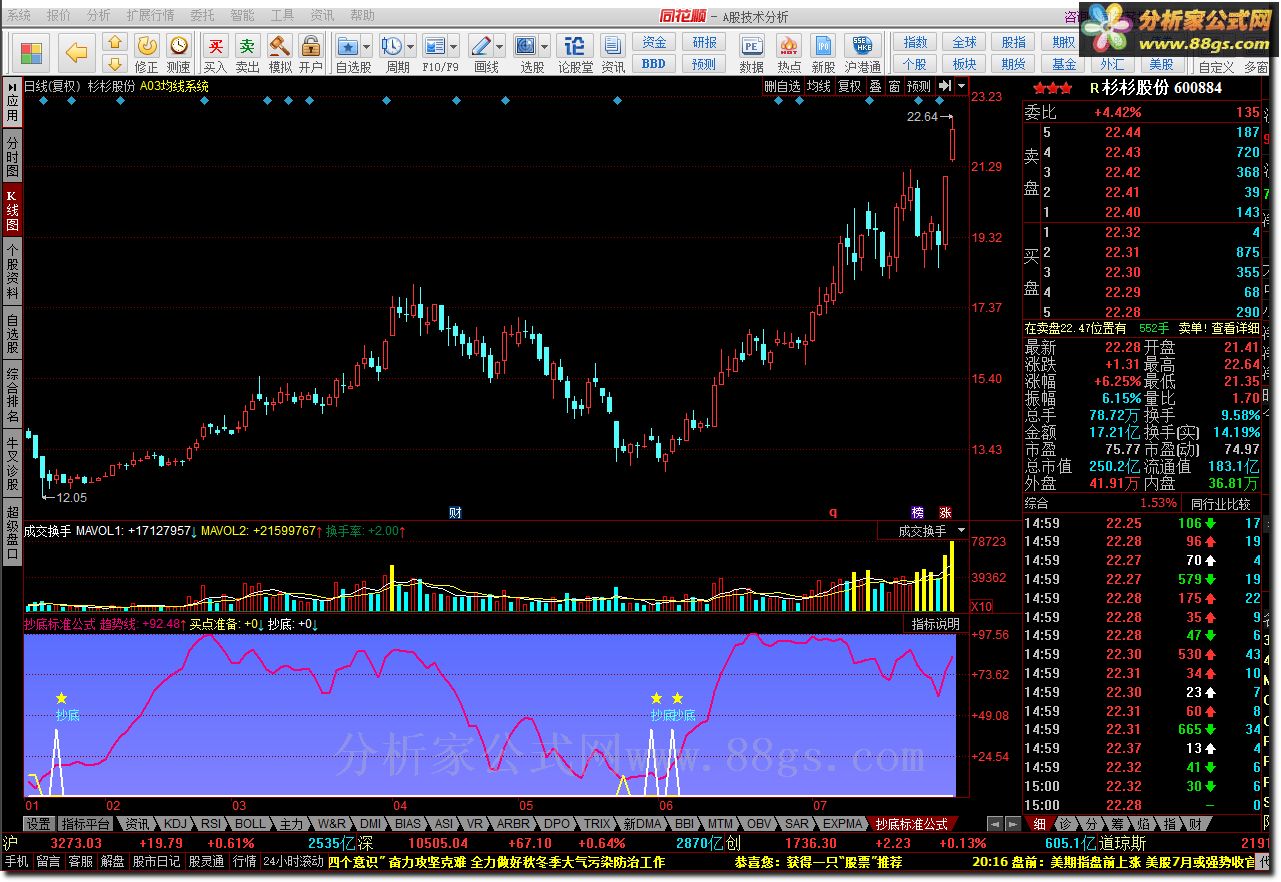Image resolution: width=1281 pixels, height=882 pixels.
Task: Click the 财 marker on the chart timeline
Action: (455, 512)
